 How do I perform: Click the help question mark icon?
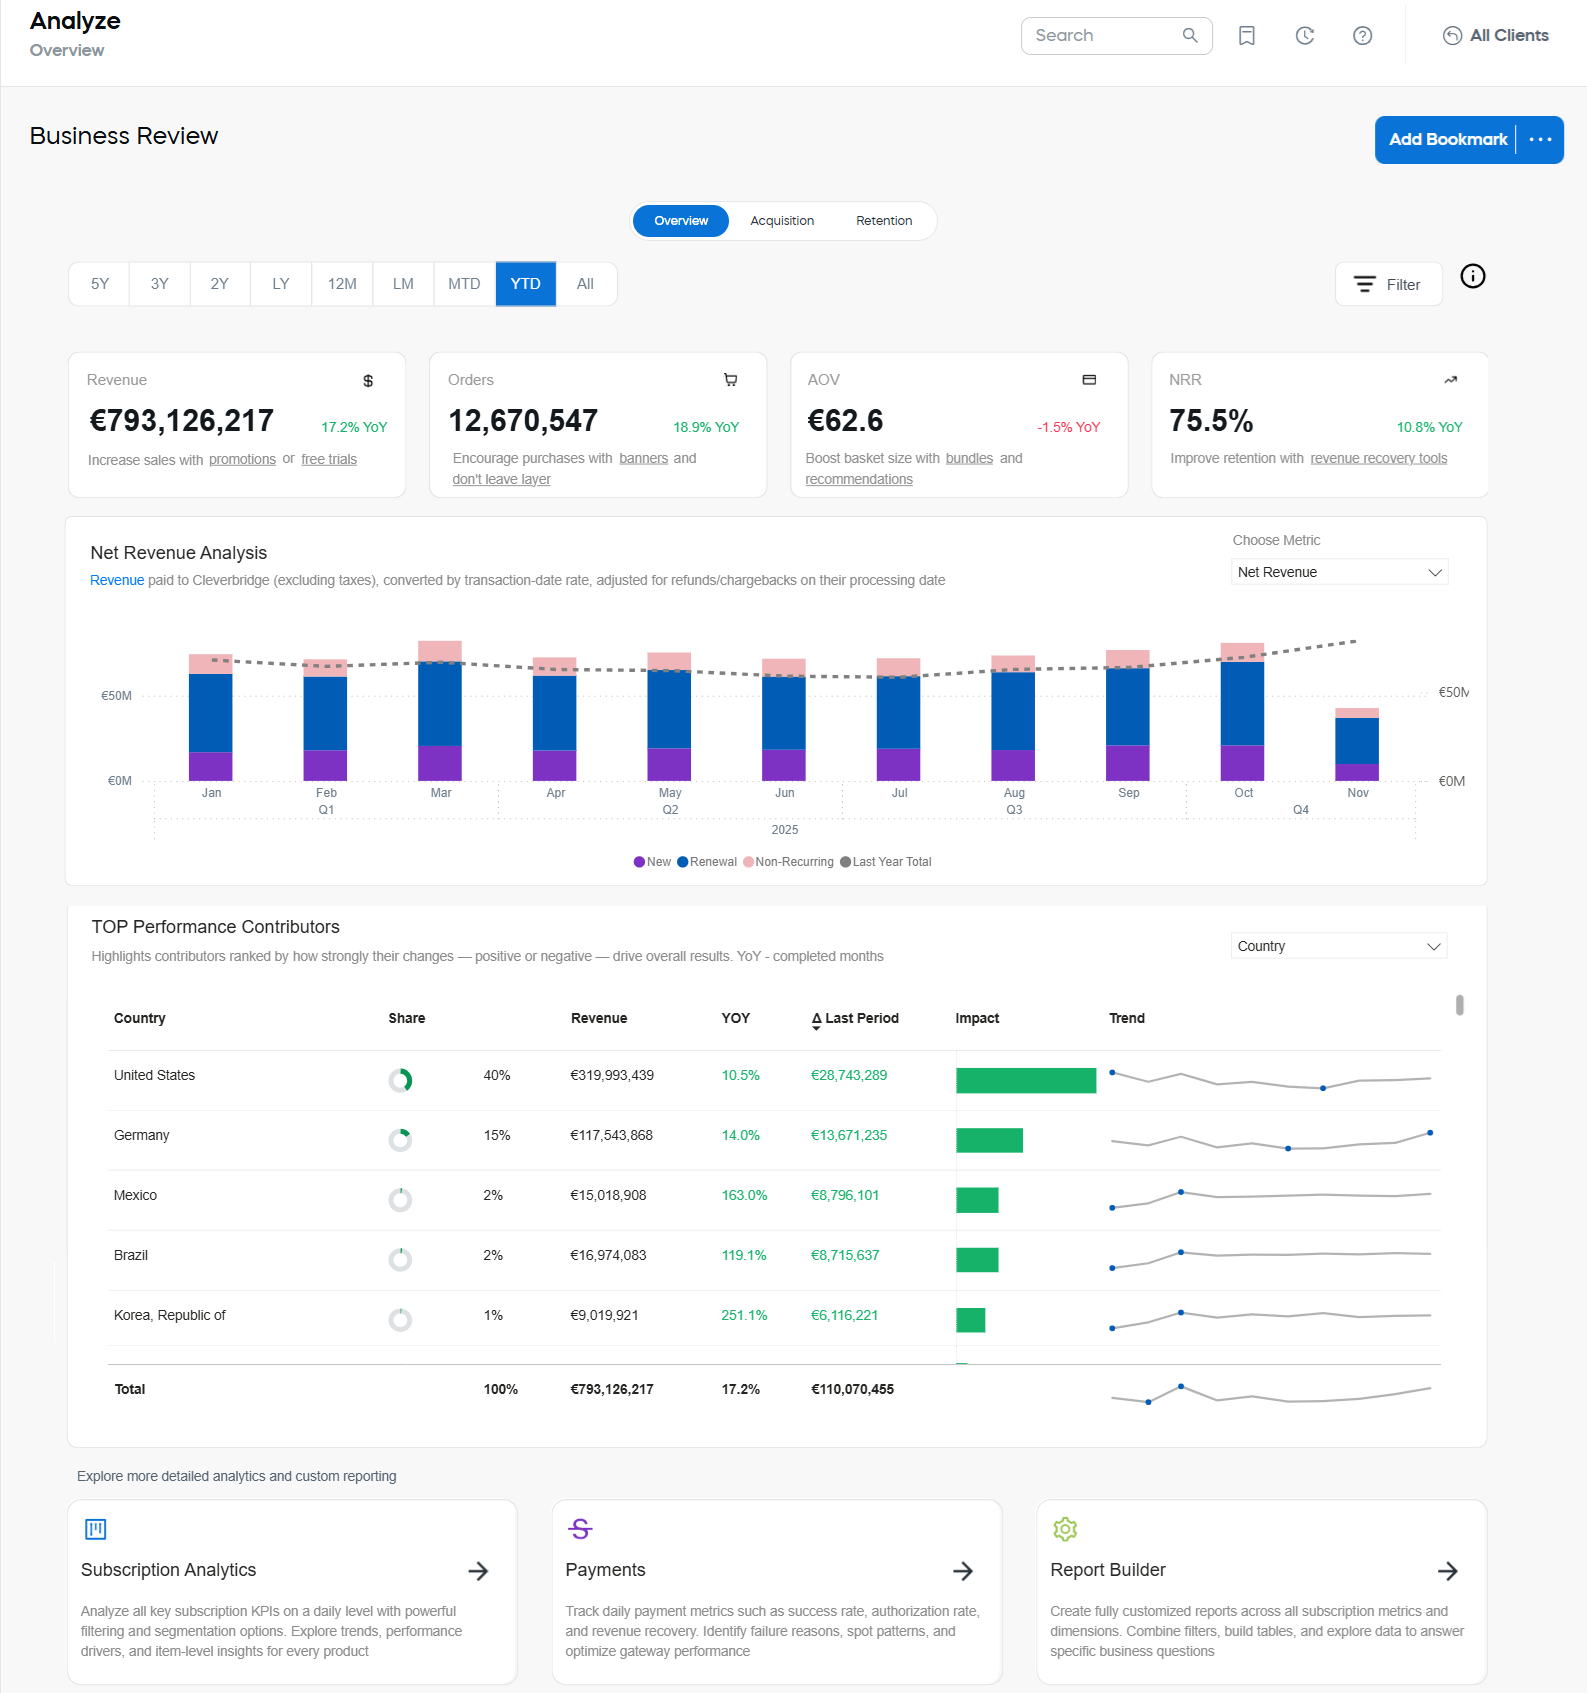1362,36
